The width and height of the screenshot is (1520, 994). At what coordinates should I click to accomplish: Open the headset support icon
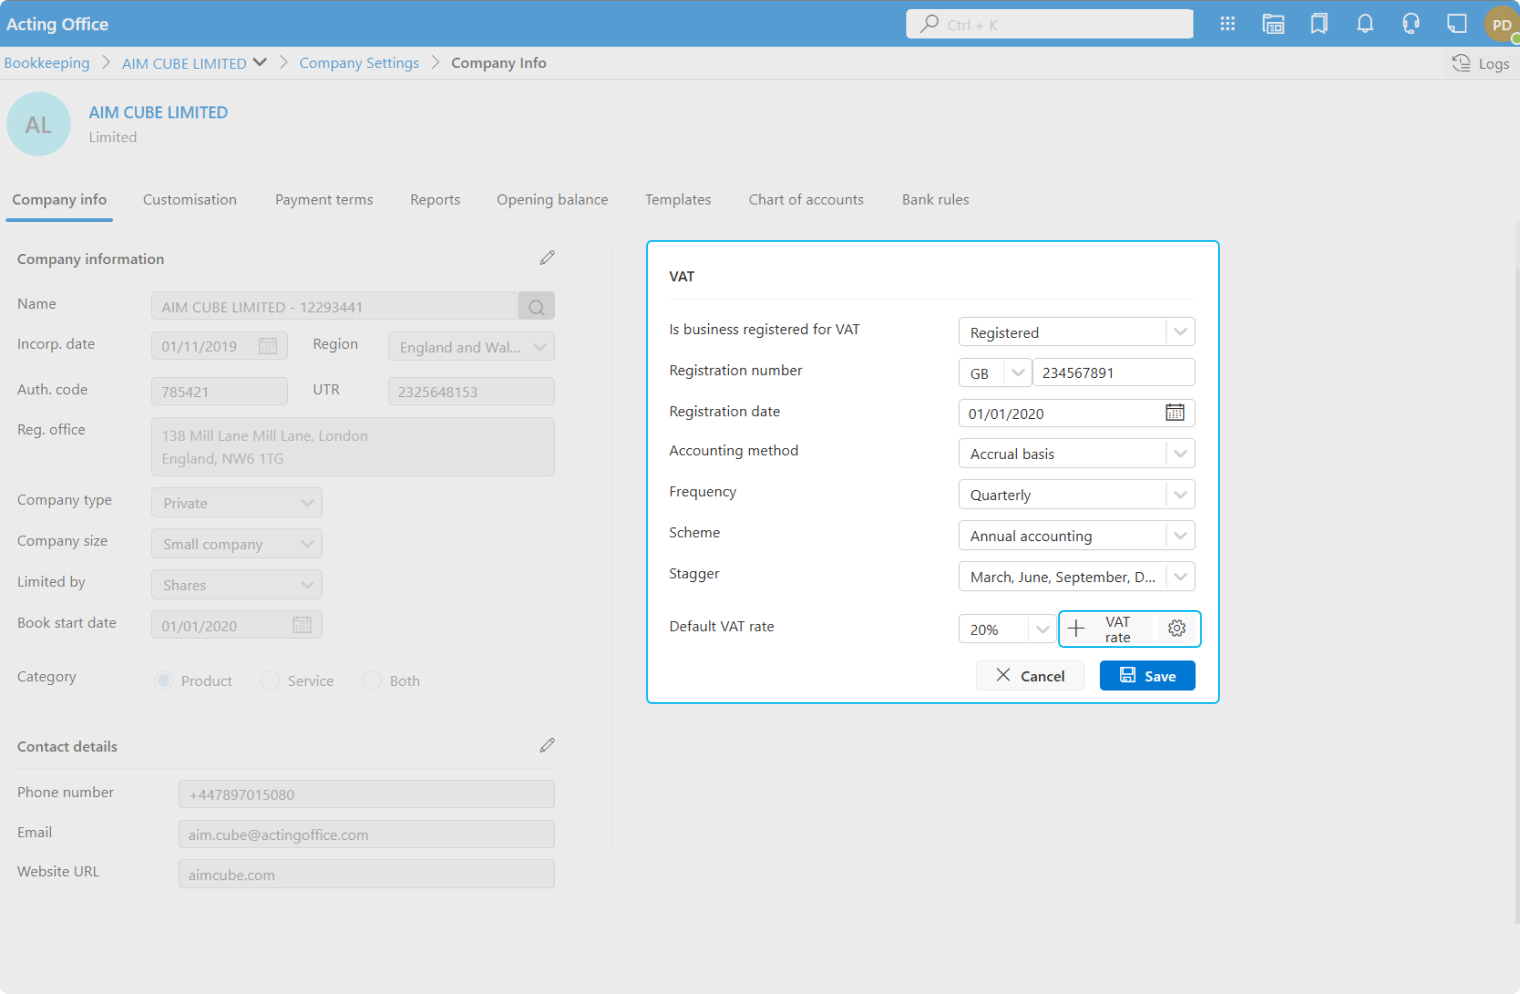click(1410, 24)
